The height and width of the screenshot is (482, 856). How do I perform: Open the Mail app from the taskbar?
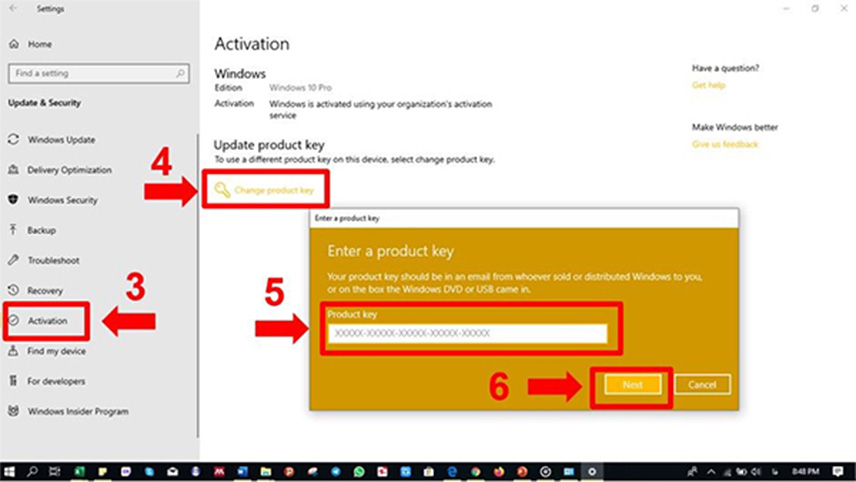coord(173,472)
